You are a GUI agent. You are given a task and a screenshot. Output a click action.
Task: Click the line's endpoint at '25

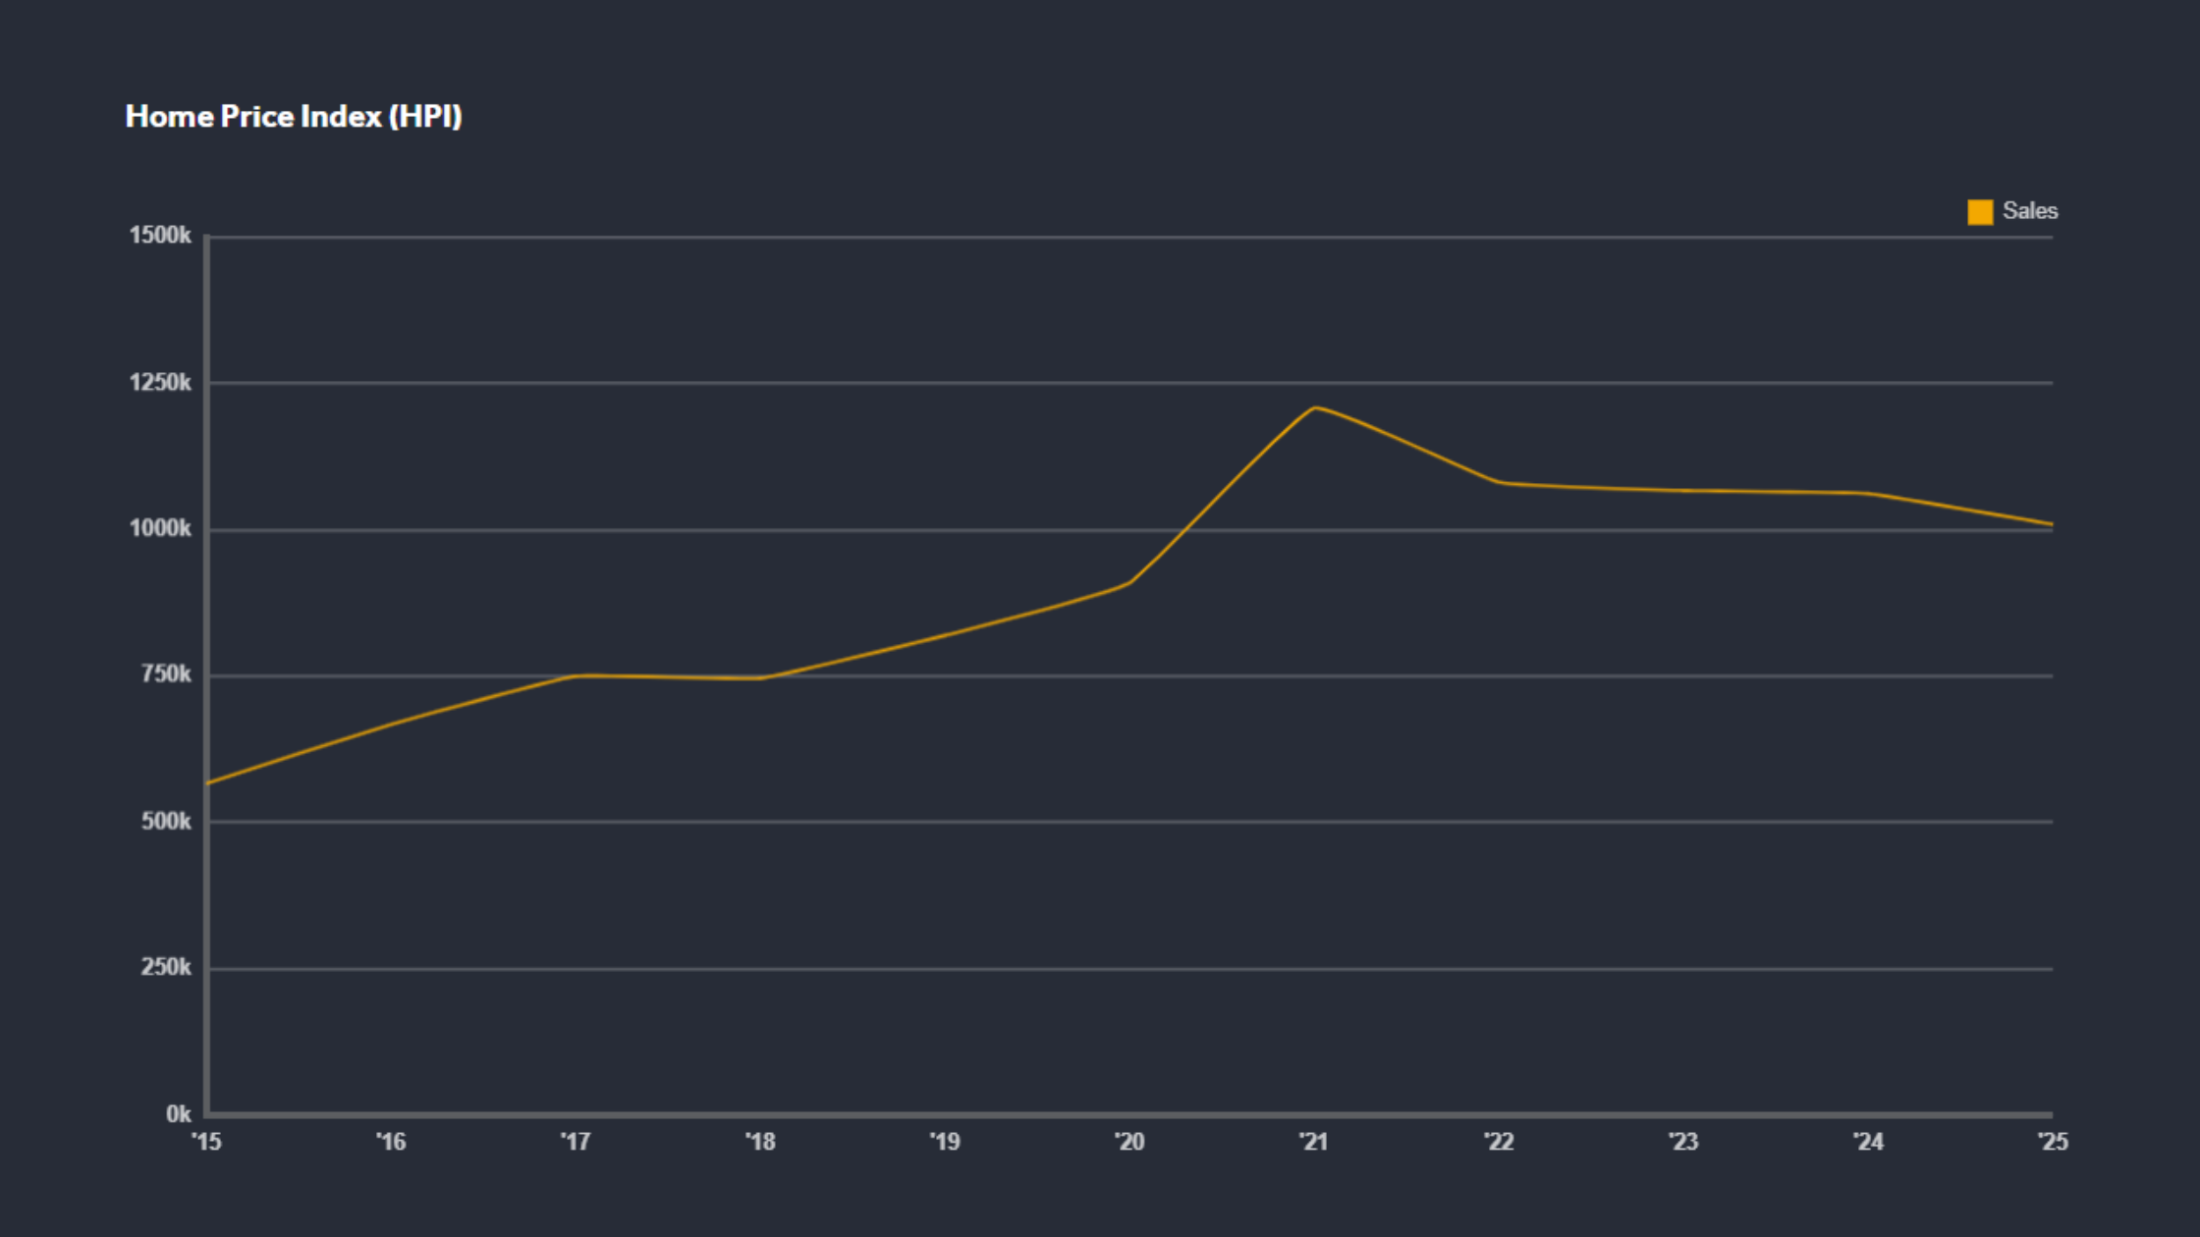(x=2051, y=524)
